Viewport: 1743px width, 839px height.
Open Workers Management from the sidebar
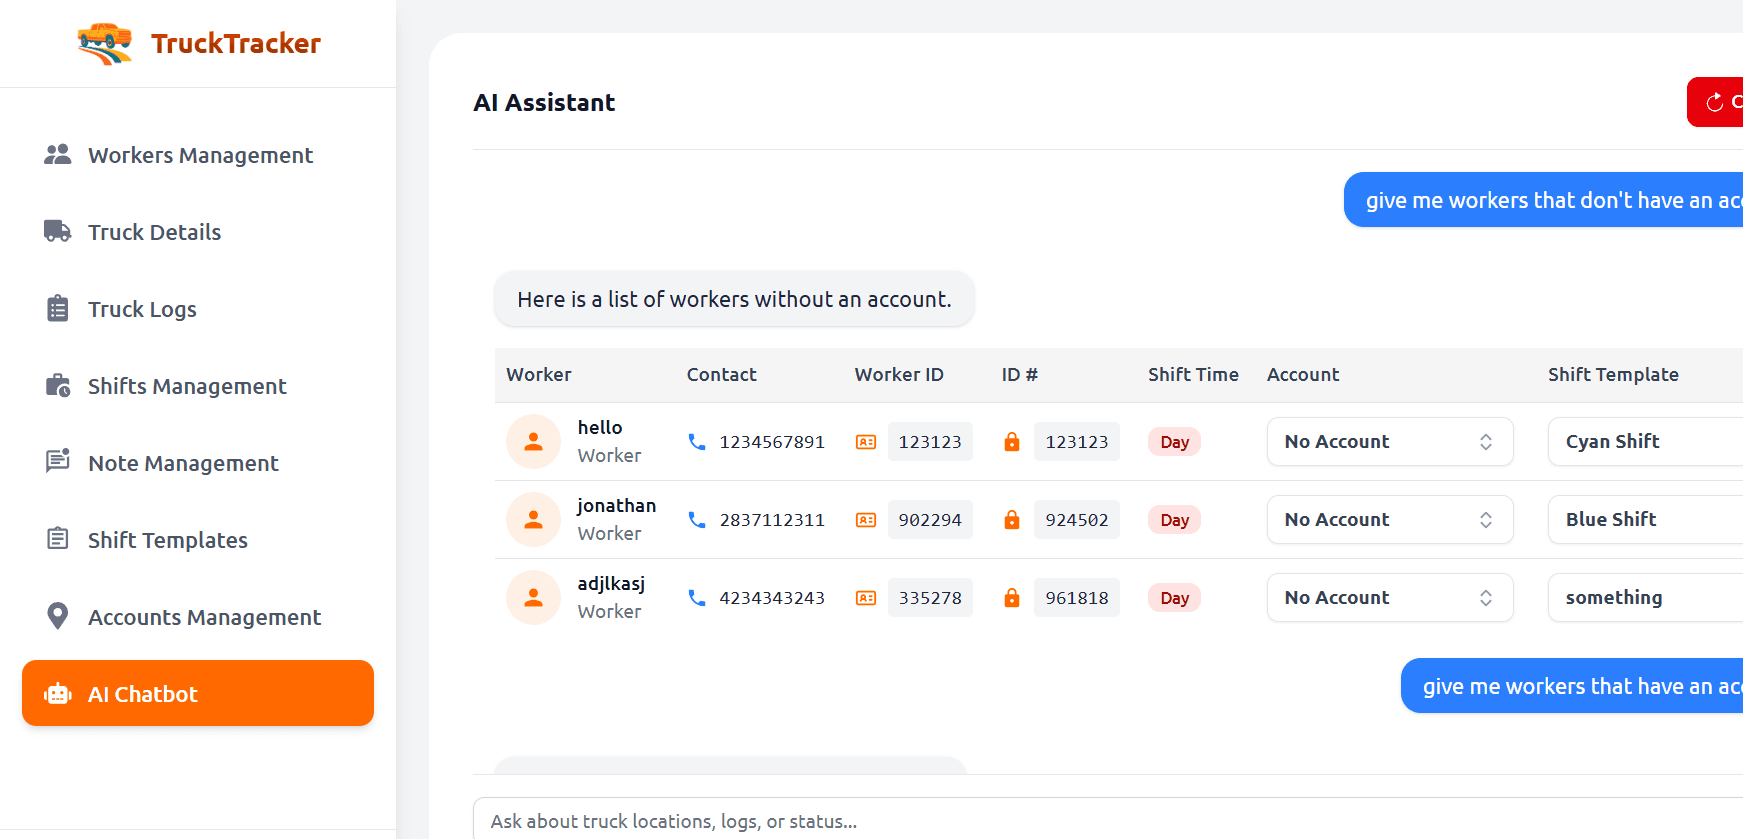pos(199,155)
